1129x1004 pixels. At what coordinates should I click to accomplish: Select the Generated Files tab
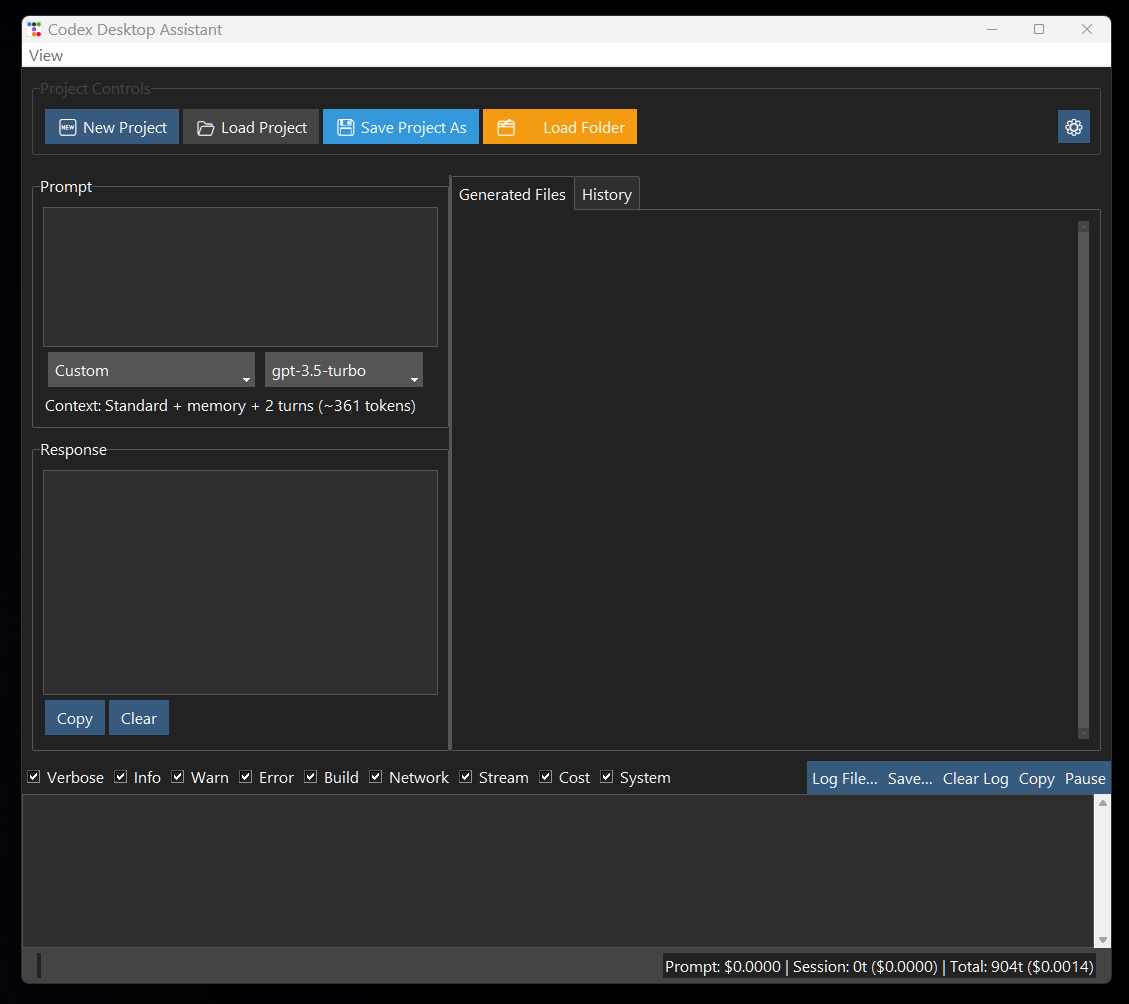(512, 194)
